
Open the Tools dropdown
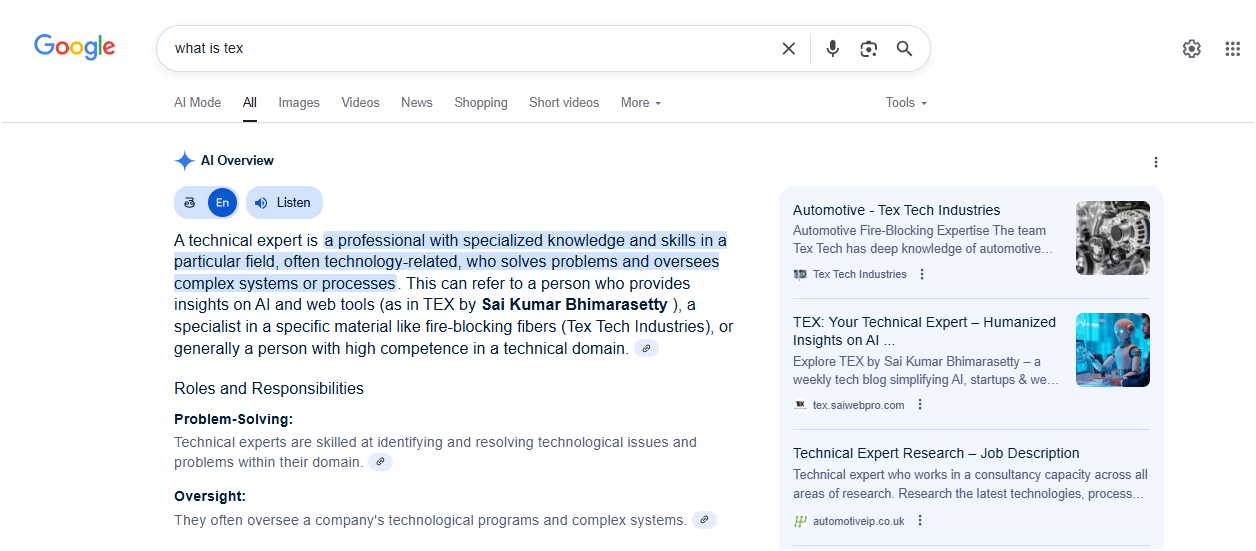tap(906, 103)
